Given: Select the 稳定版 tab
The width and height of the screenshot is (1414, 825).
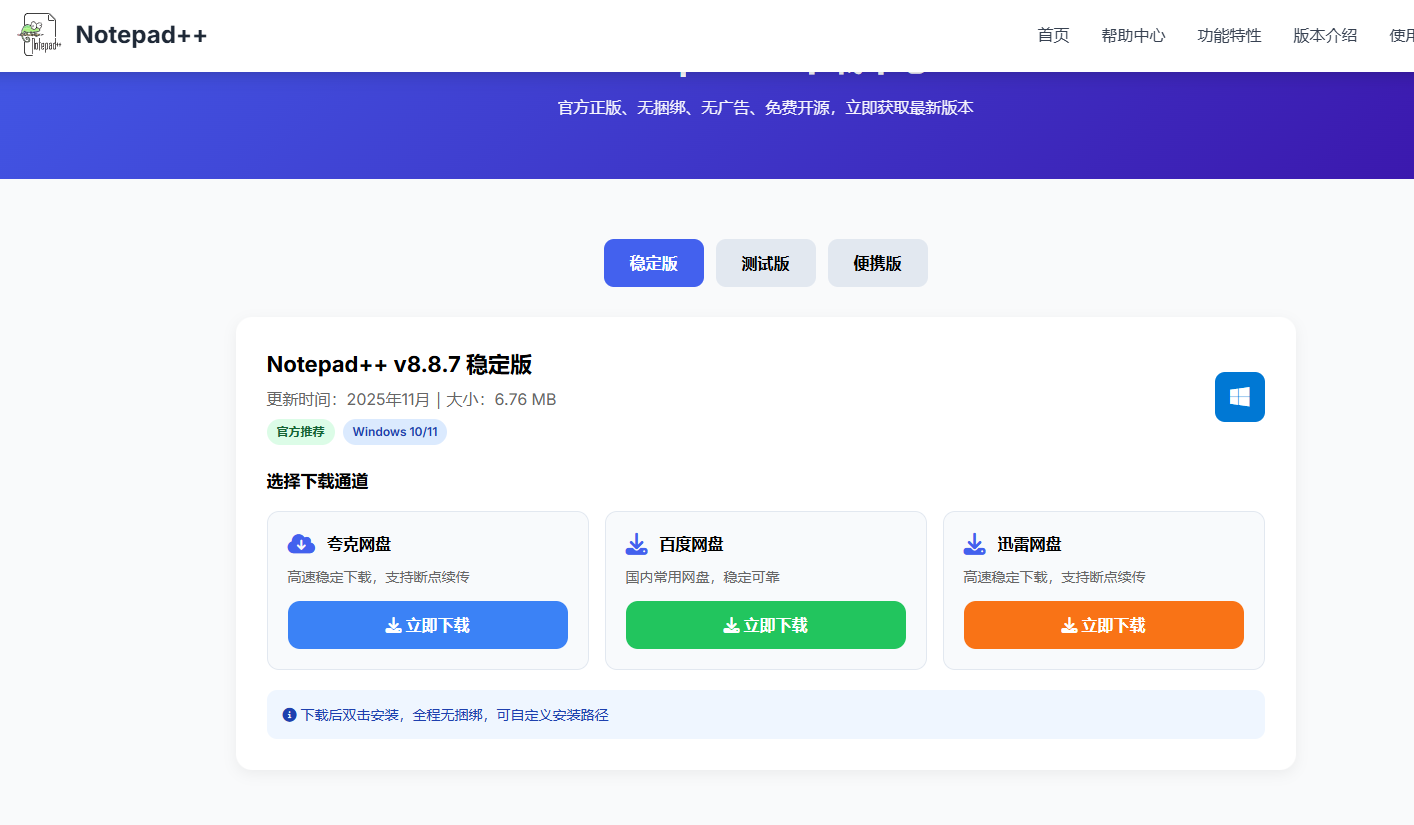Looking at the screenshot, I should (654, 263).
